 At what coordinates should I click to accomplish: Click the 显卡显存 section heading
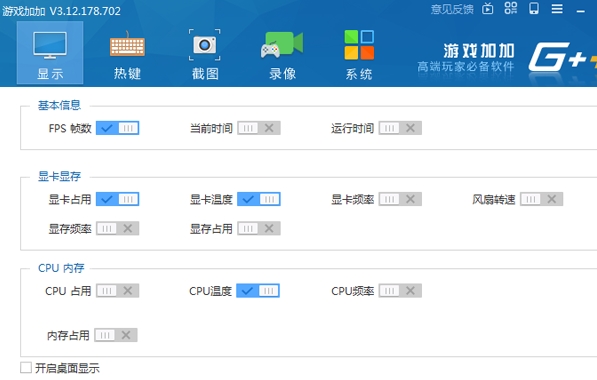click(59, 176)
